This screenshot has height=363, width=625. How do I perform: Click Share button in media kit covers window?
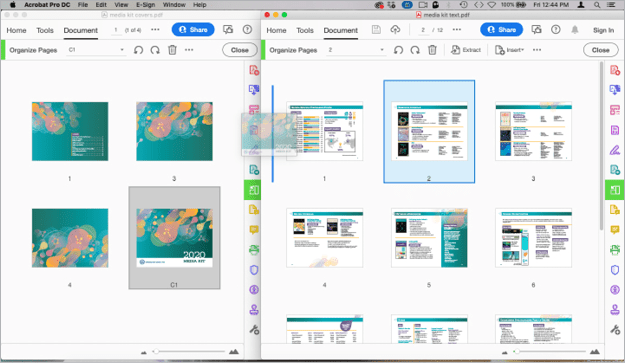pos(193,29)
